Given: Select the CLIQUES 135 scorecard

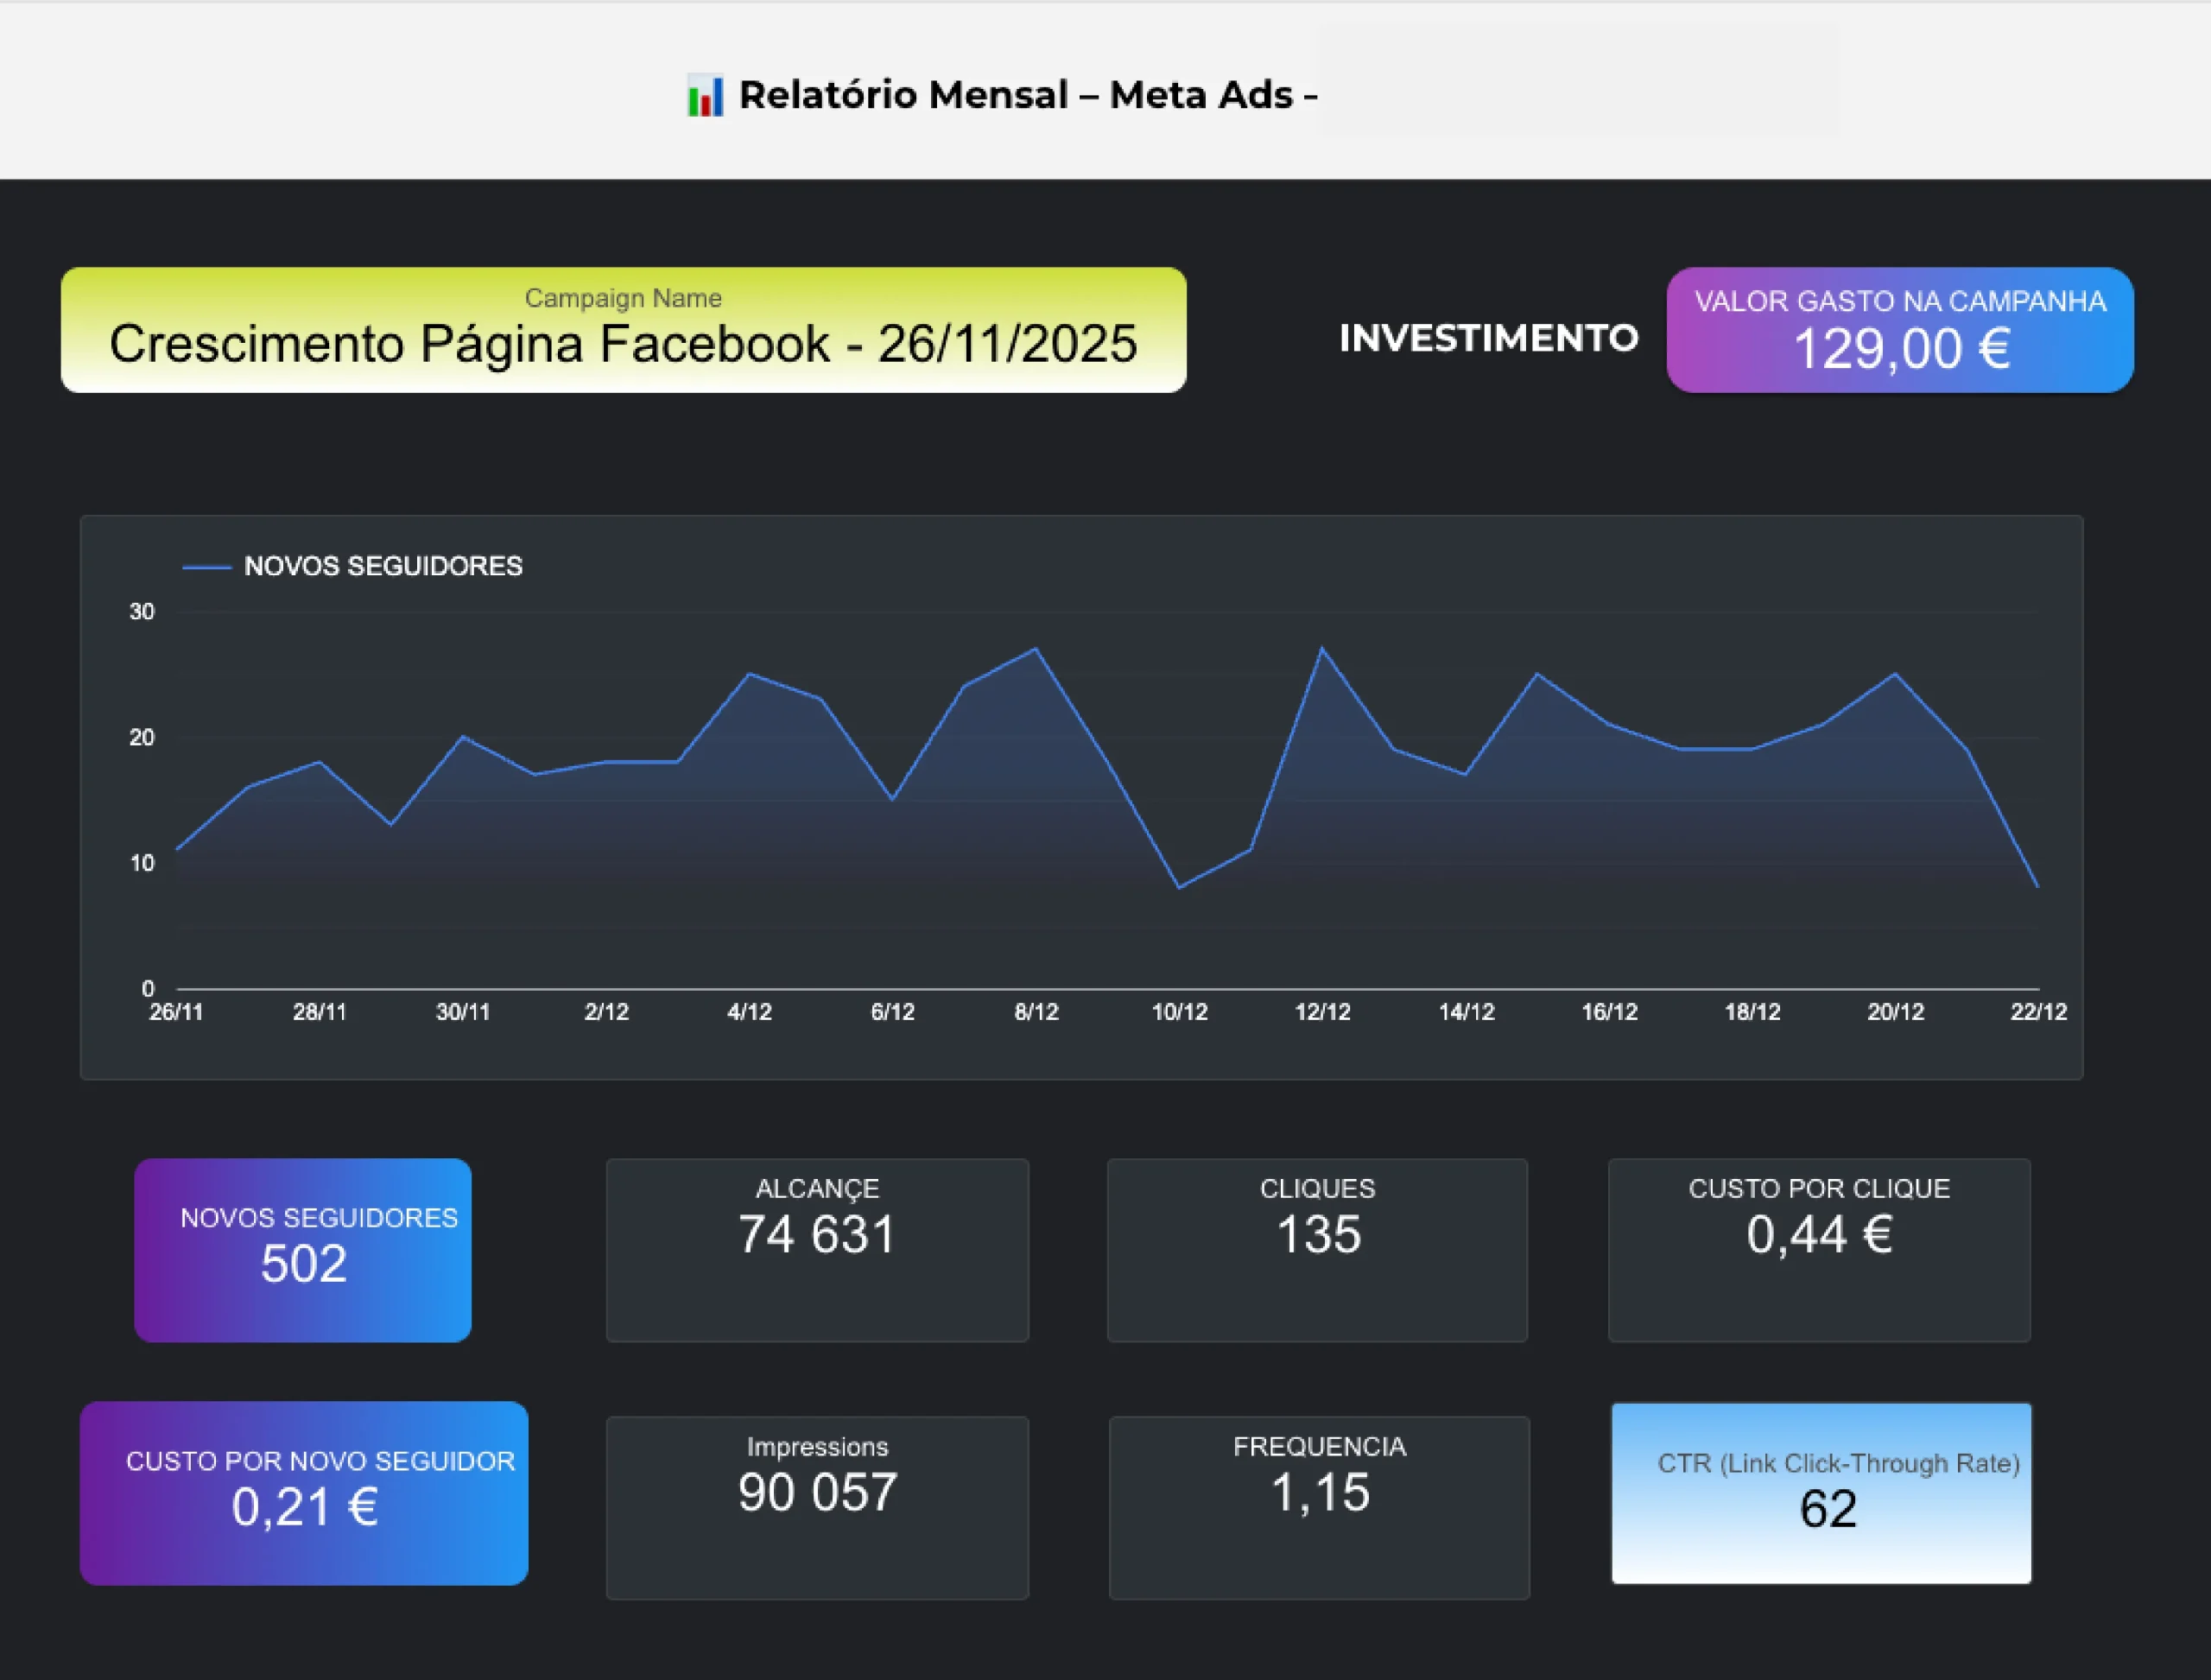Looking at the screenshot, I should [x=1317, y=1250].
